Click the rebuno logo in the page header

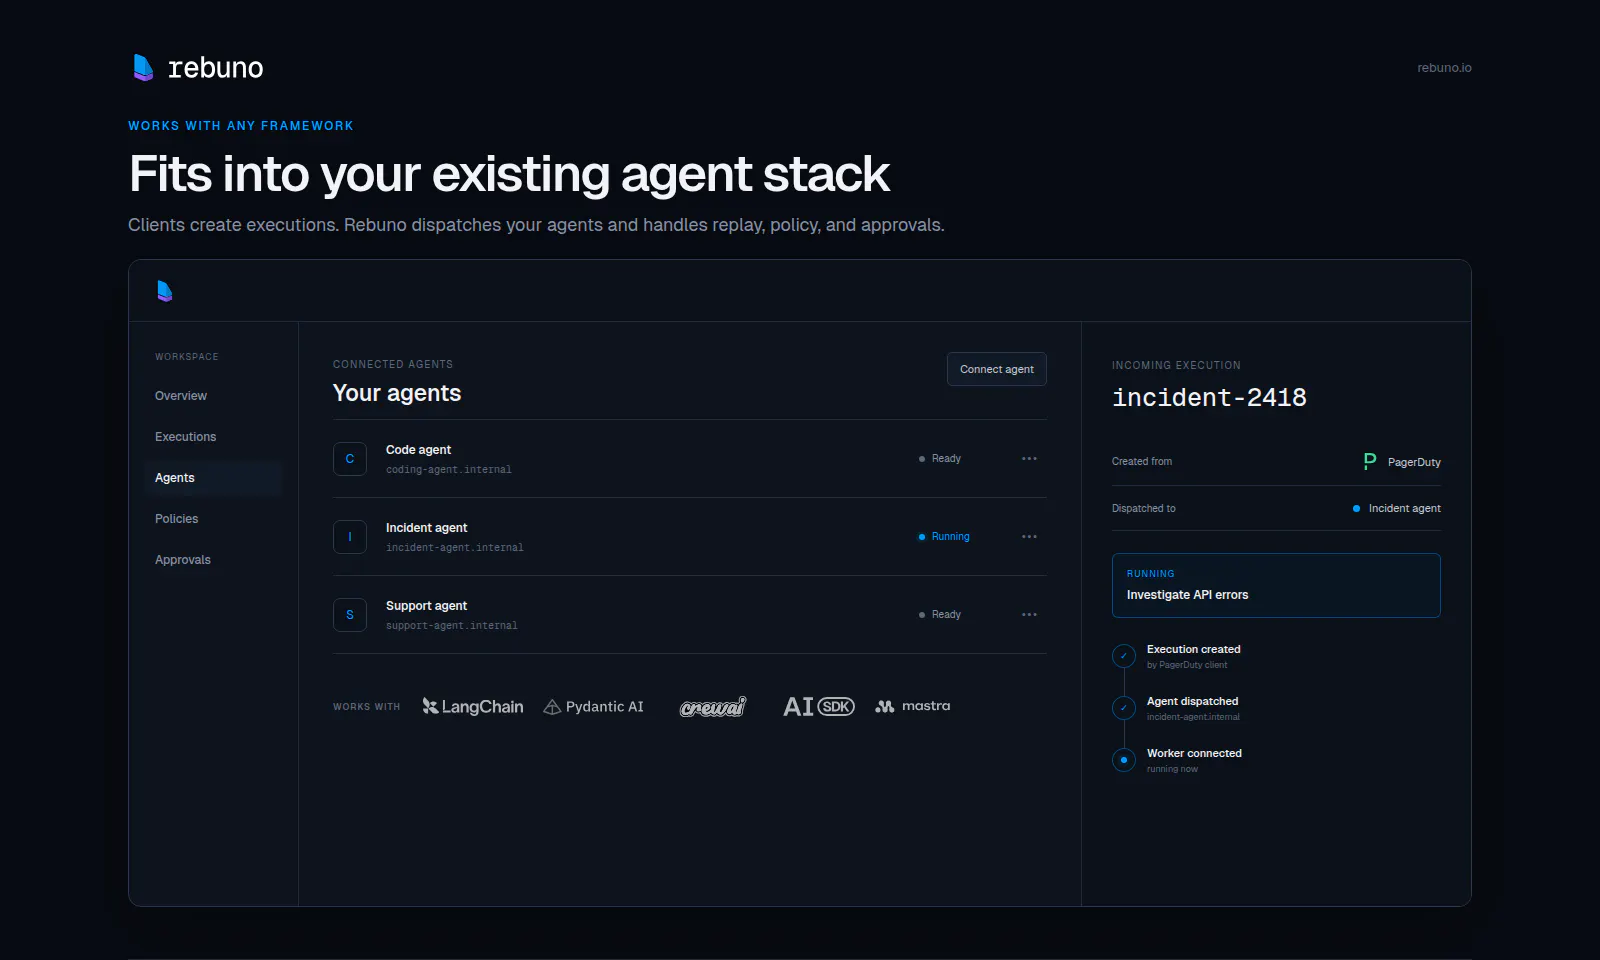(198, 67)
